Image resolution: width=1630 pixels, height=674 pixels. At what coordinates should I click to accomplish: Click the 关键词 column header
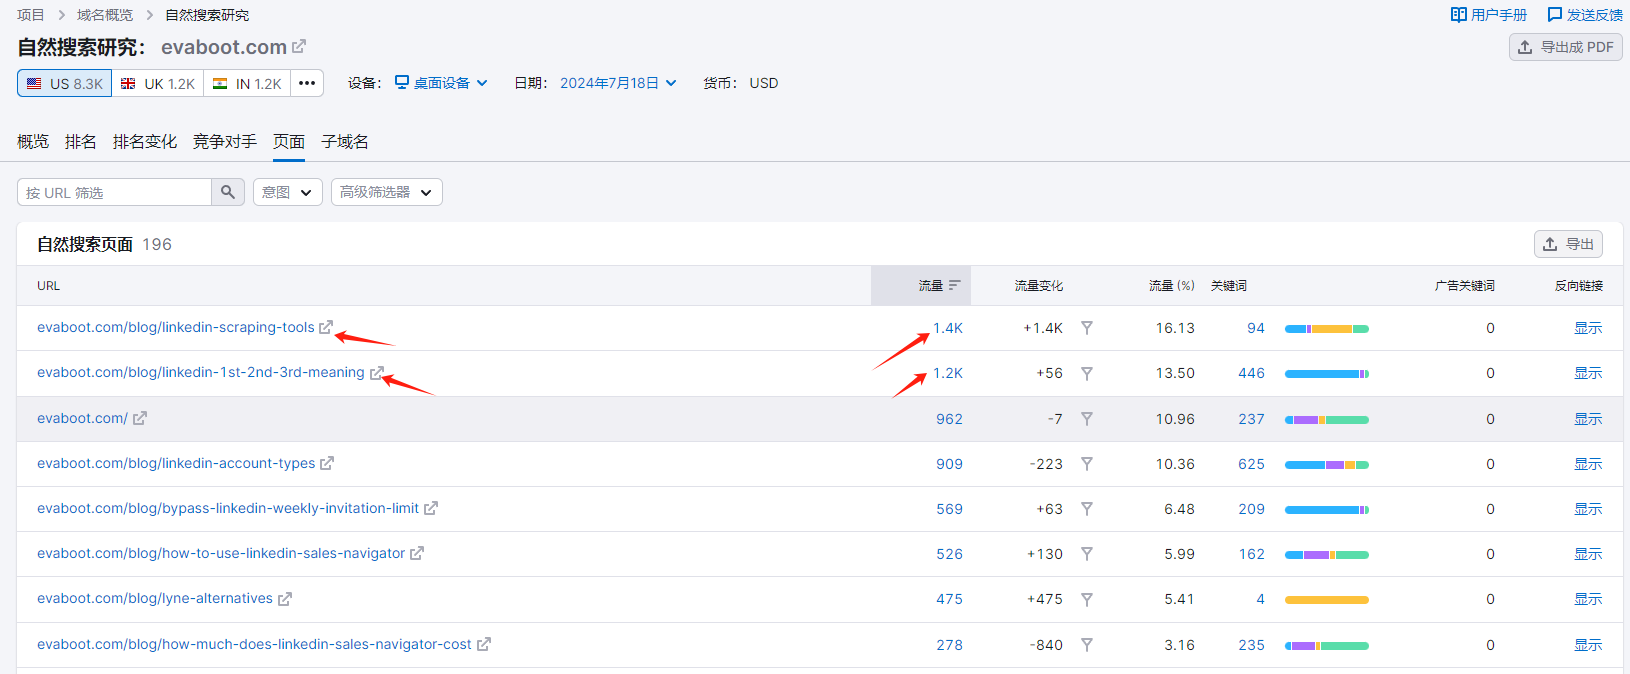[1229, 286]
